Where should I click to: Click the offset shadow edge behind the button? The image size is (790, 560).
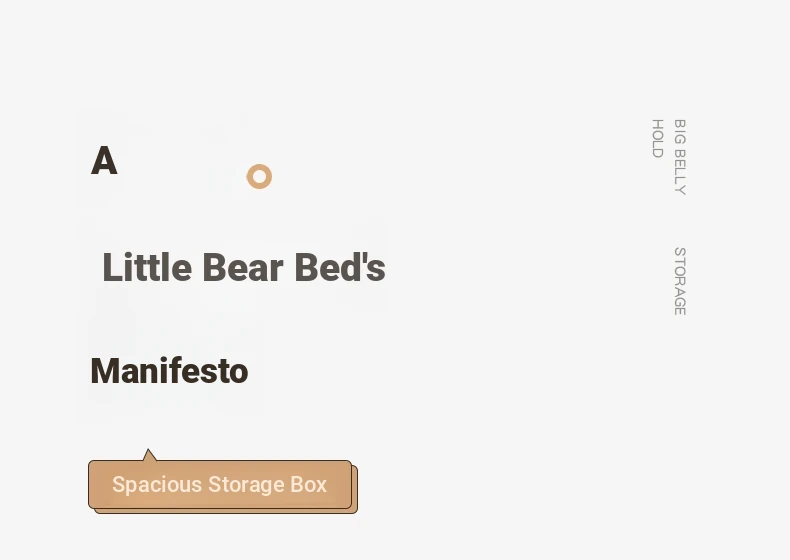point(355,500)
